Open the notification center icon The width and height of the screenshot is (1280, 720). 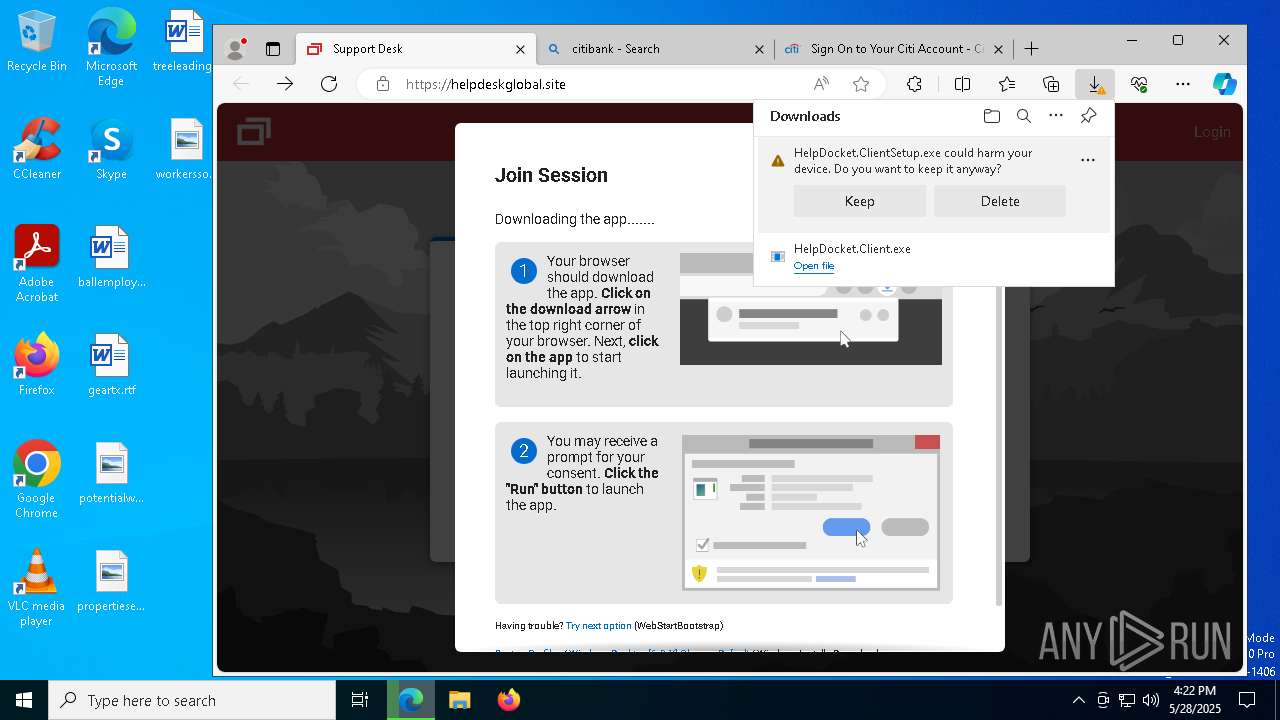pyautogui.click(x=1247, y=700)
